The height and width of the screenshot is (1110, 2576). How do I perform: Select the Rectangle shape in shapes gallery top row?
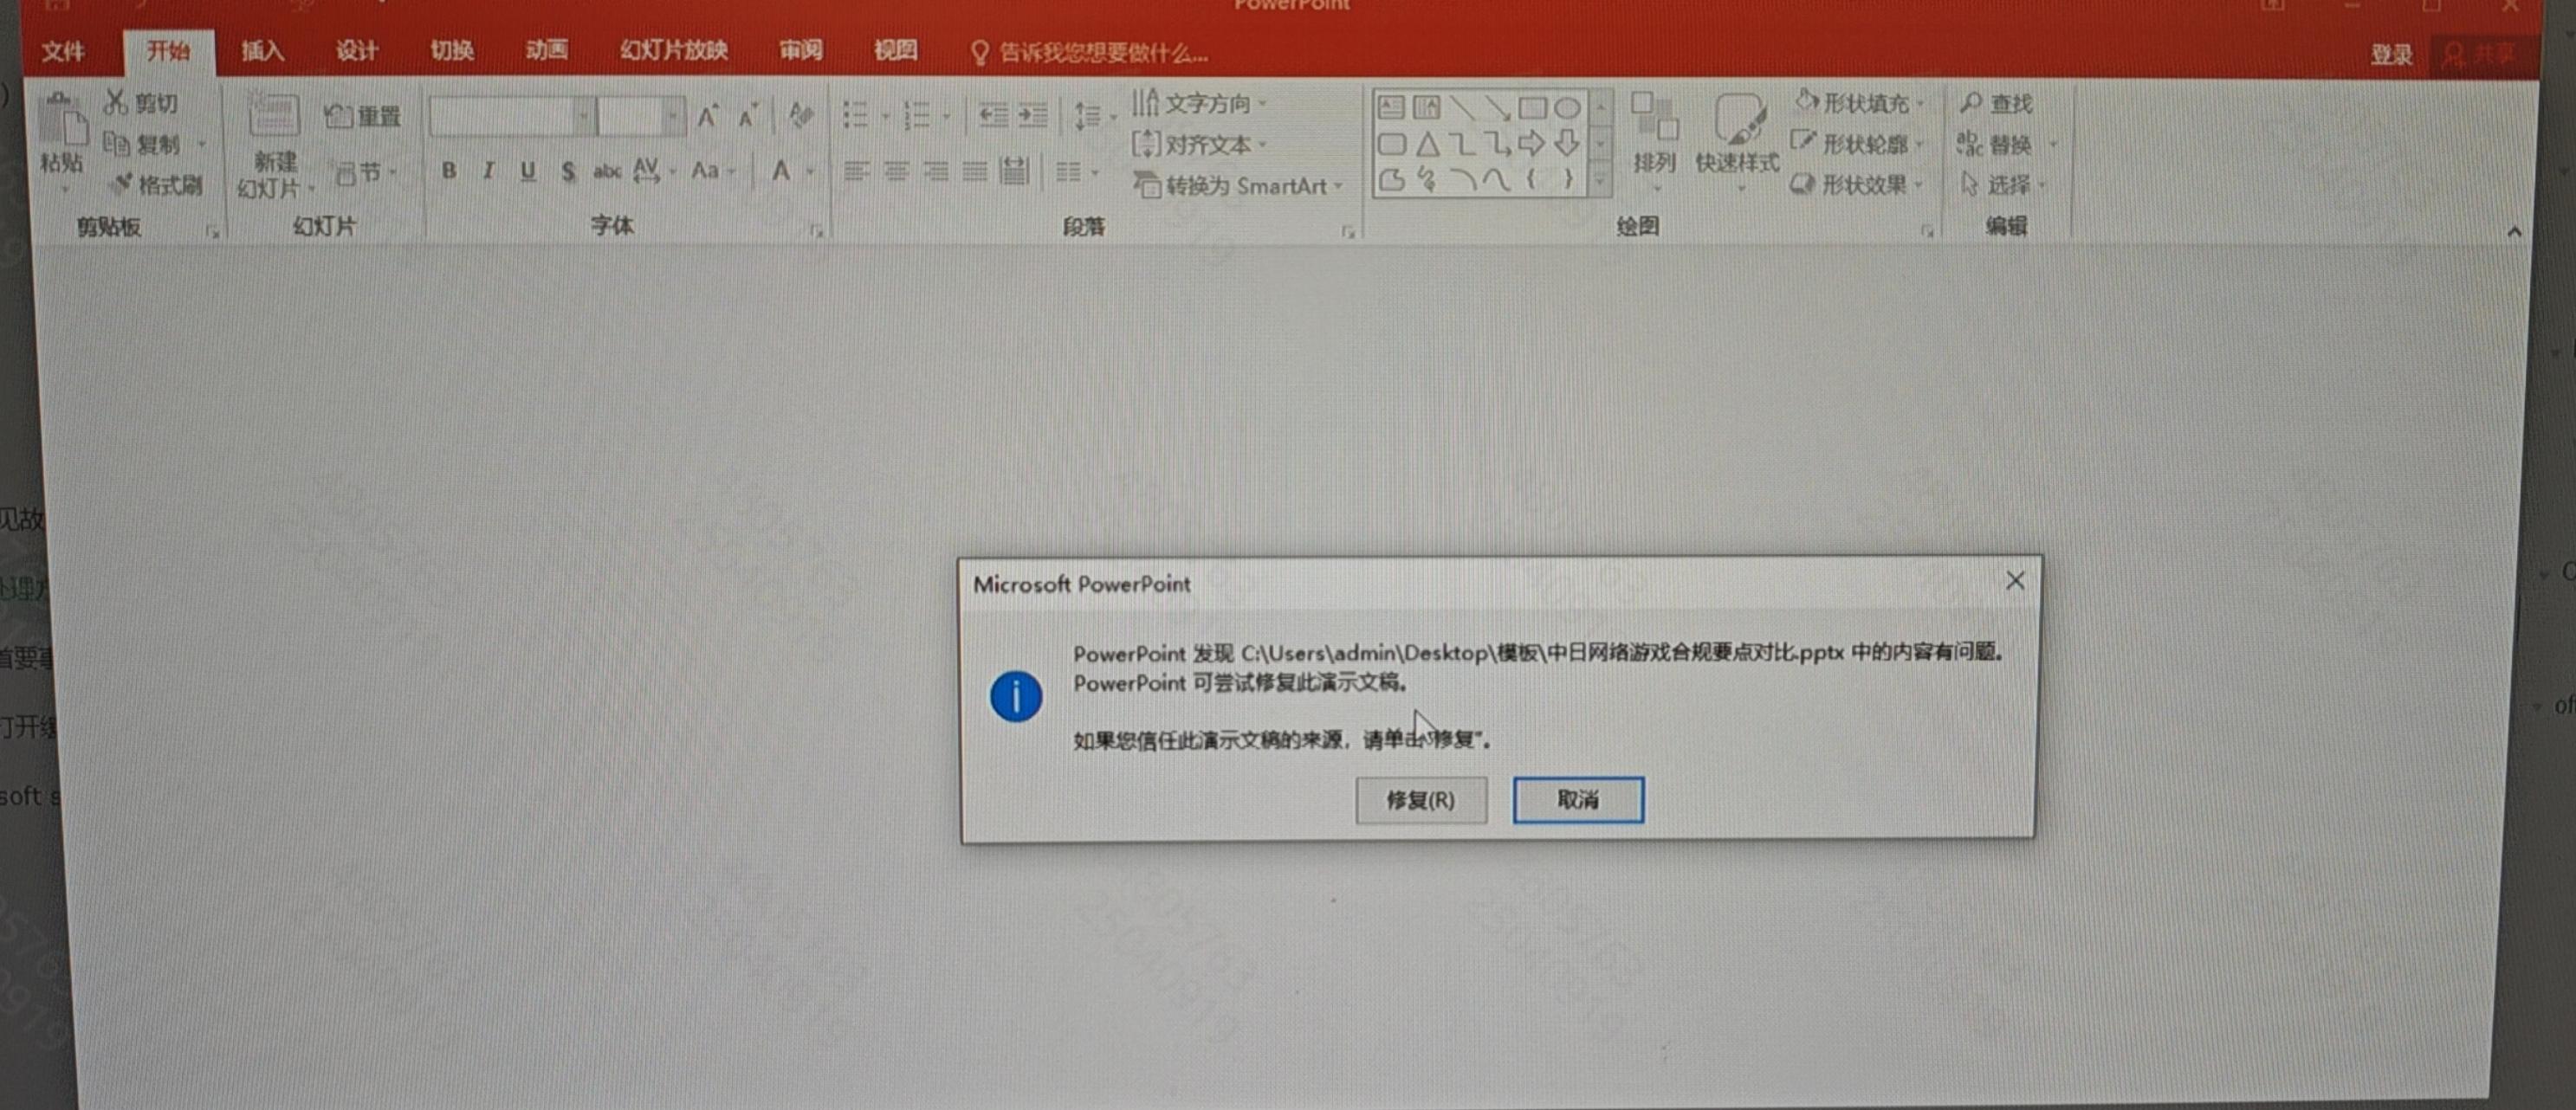[1532, 107]
